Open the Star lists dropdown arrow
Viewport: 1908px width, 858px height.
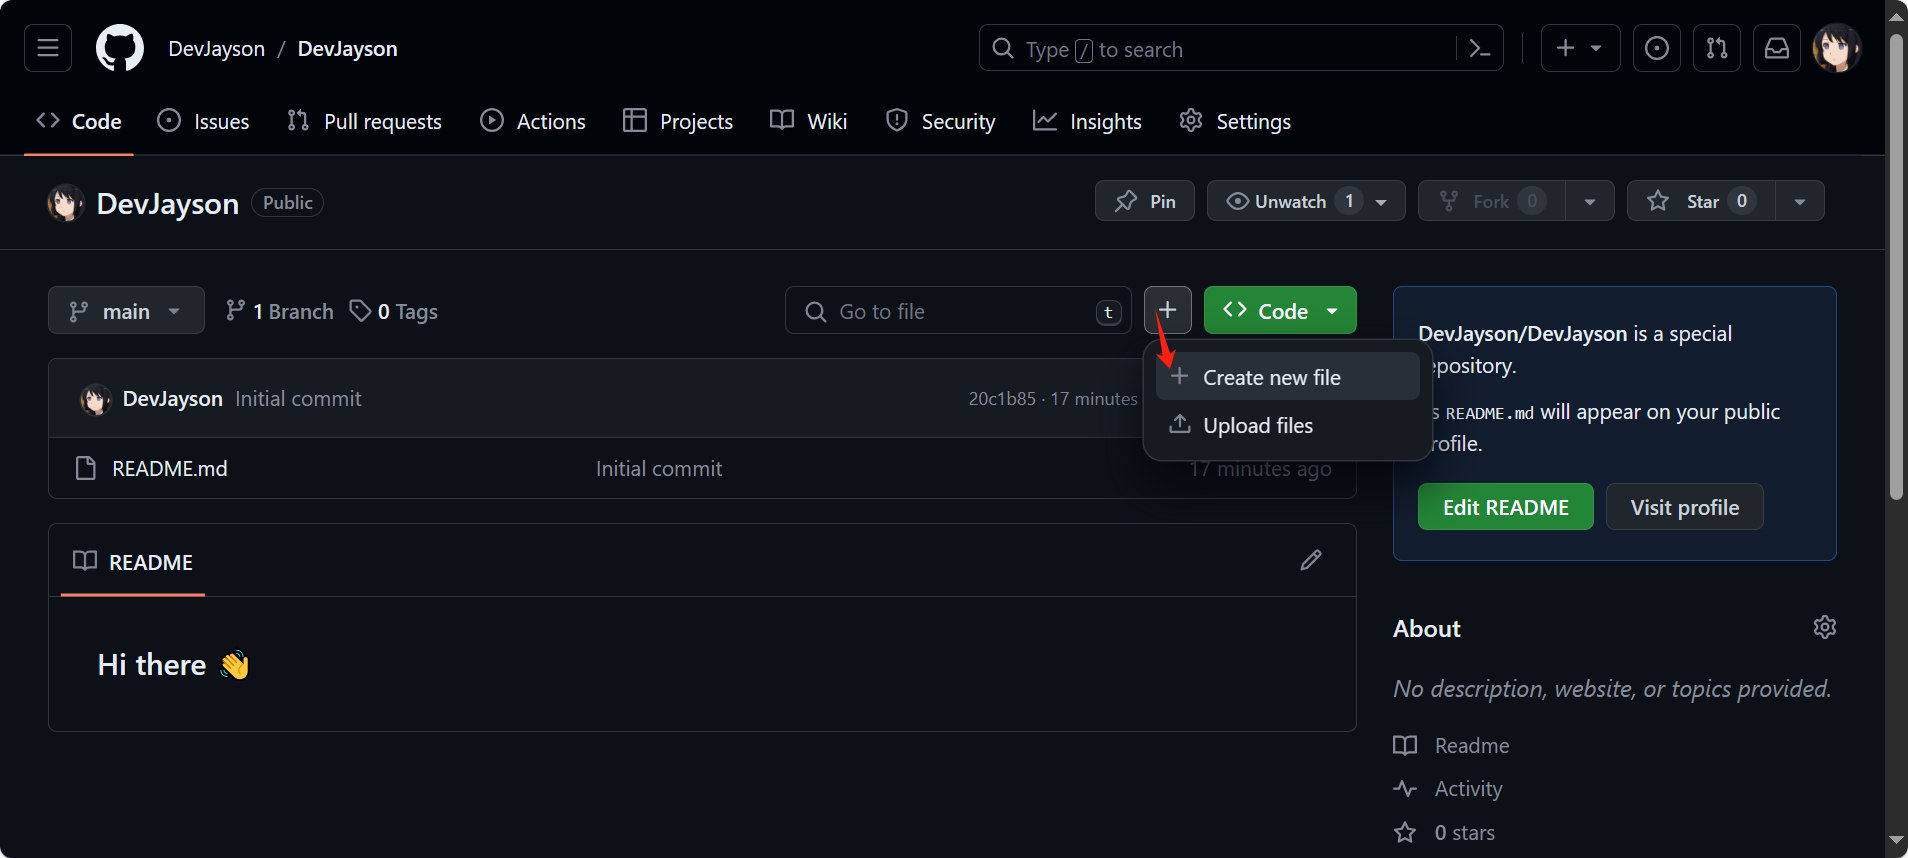pyautogui.click(x=1799, y=201)
